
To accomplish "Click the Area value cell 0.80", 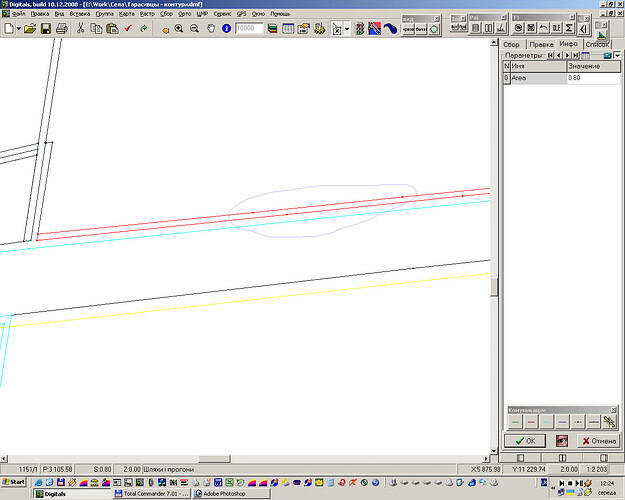I will pyautogui.click(x=593, y=78).
